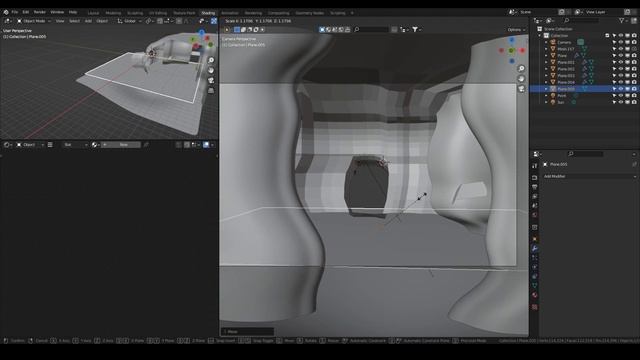Click zoom icon in left viewport
The height and width of the screenshot is (360, 640).
tap(211, 60)
